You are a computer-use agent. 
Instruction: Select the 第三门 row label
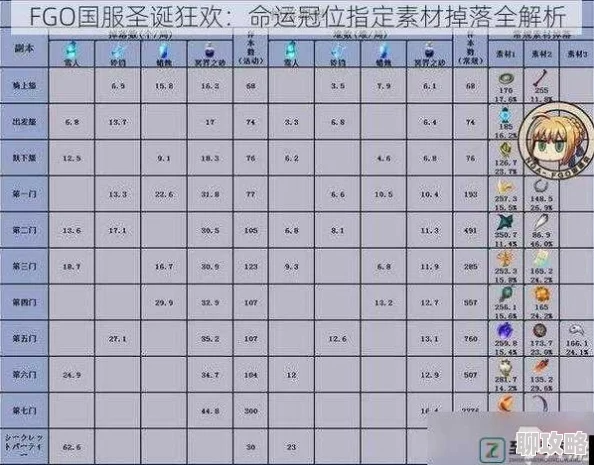coord(24,266)
